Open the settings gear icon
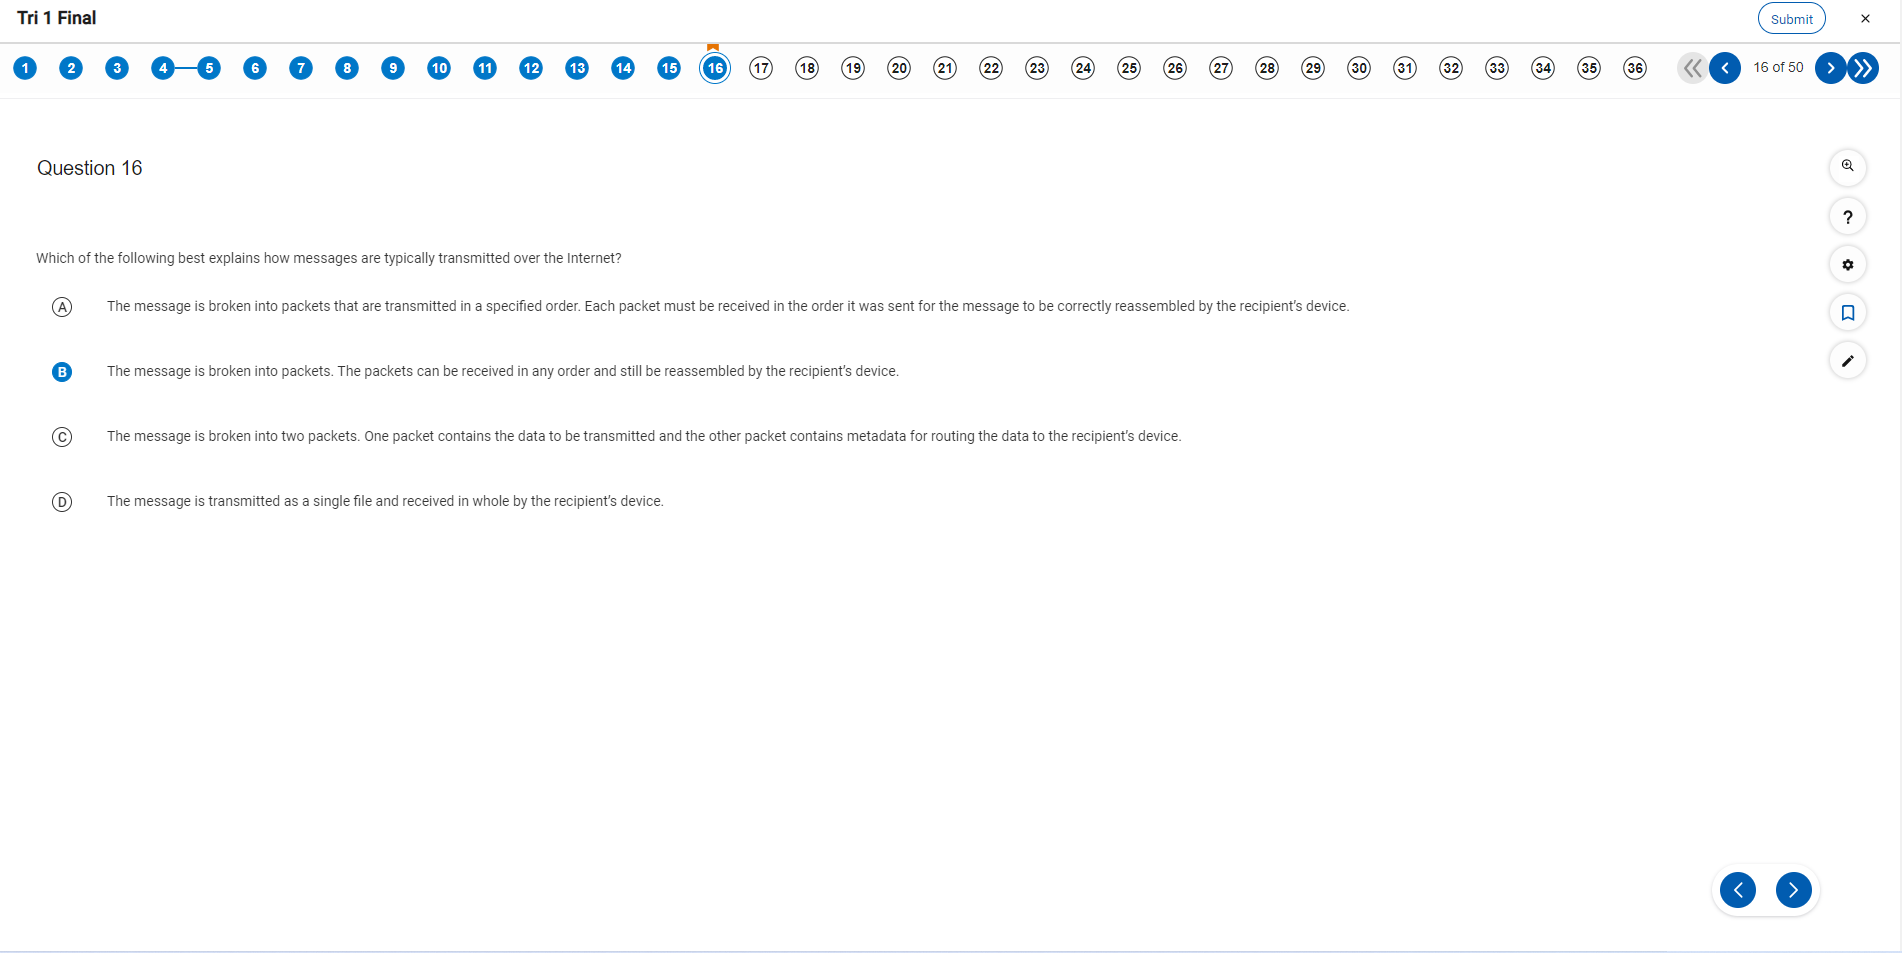The image size is (1902, 953). pyautogui.click(x=1847, y=265)
